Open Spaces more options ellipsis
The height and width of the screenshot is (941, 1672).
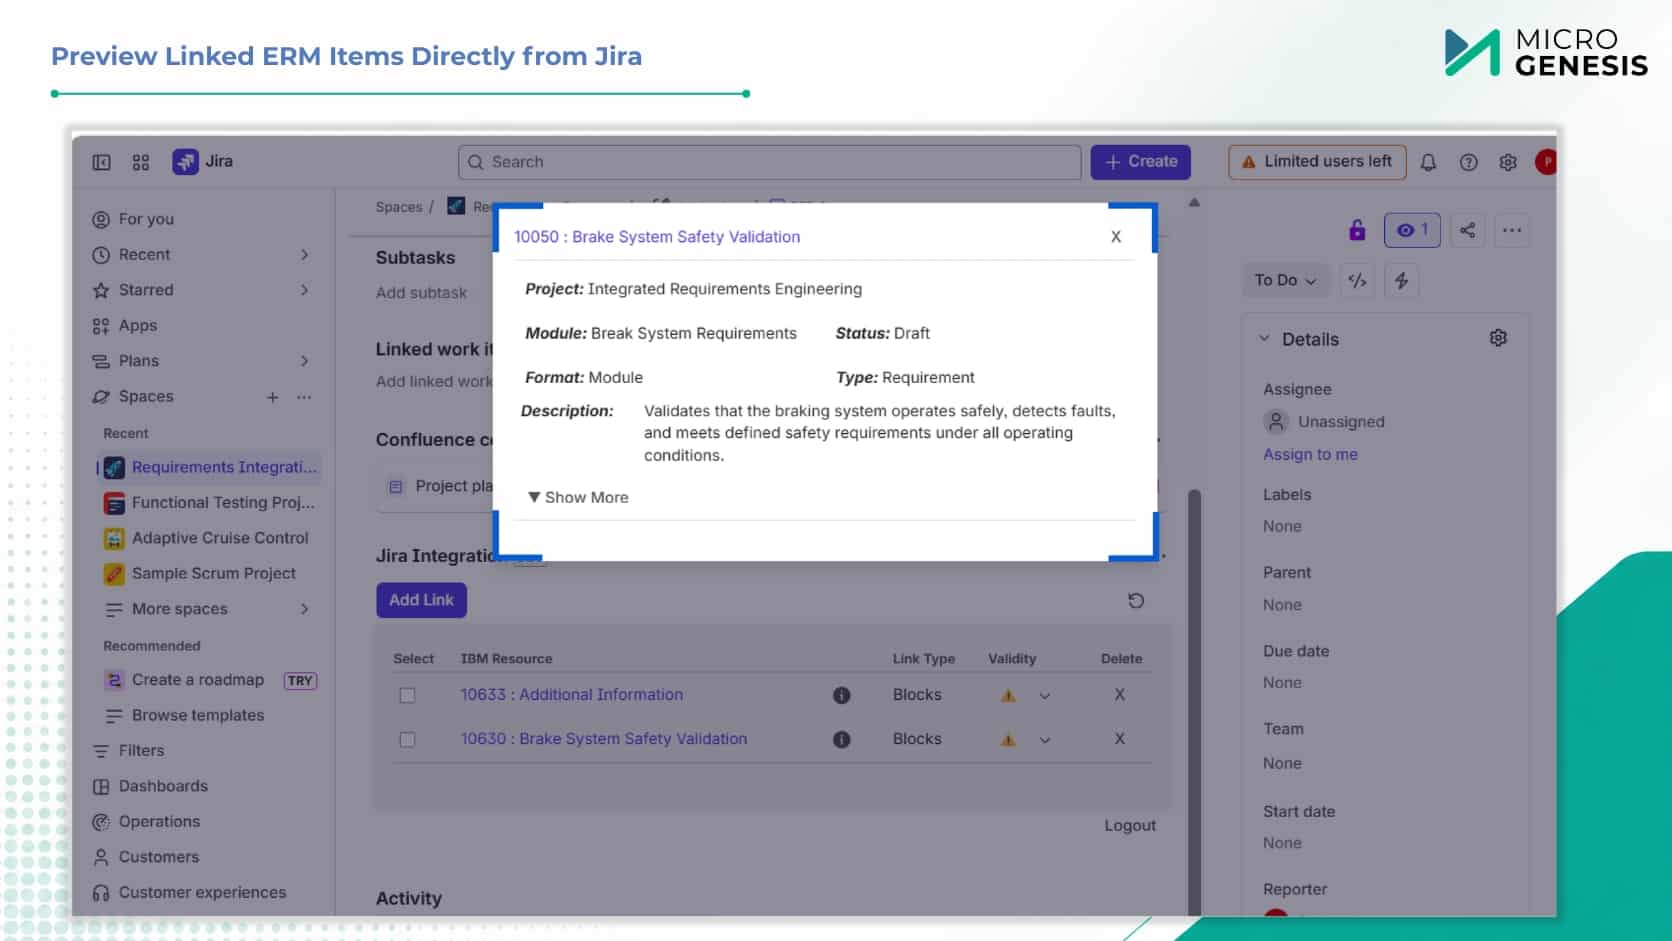(x=304, y=397)
